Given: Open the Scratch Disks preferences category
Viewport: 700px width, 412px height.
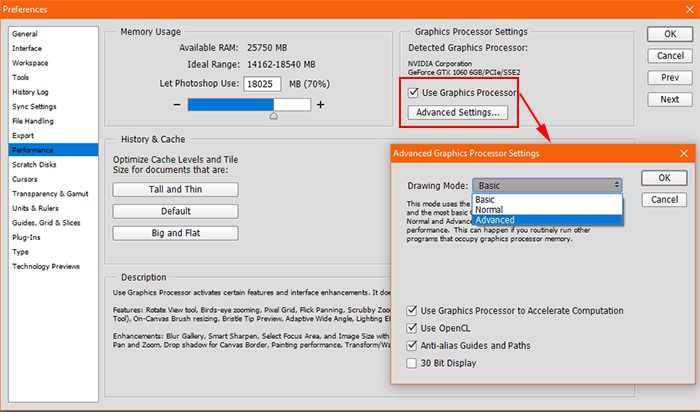Looking at the screenshot, I should point(35,164).
